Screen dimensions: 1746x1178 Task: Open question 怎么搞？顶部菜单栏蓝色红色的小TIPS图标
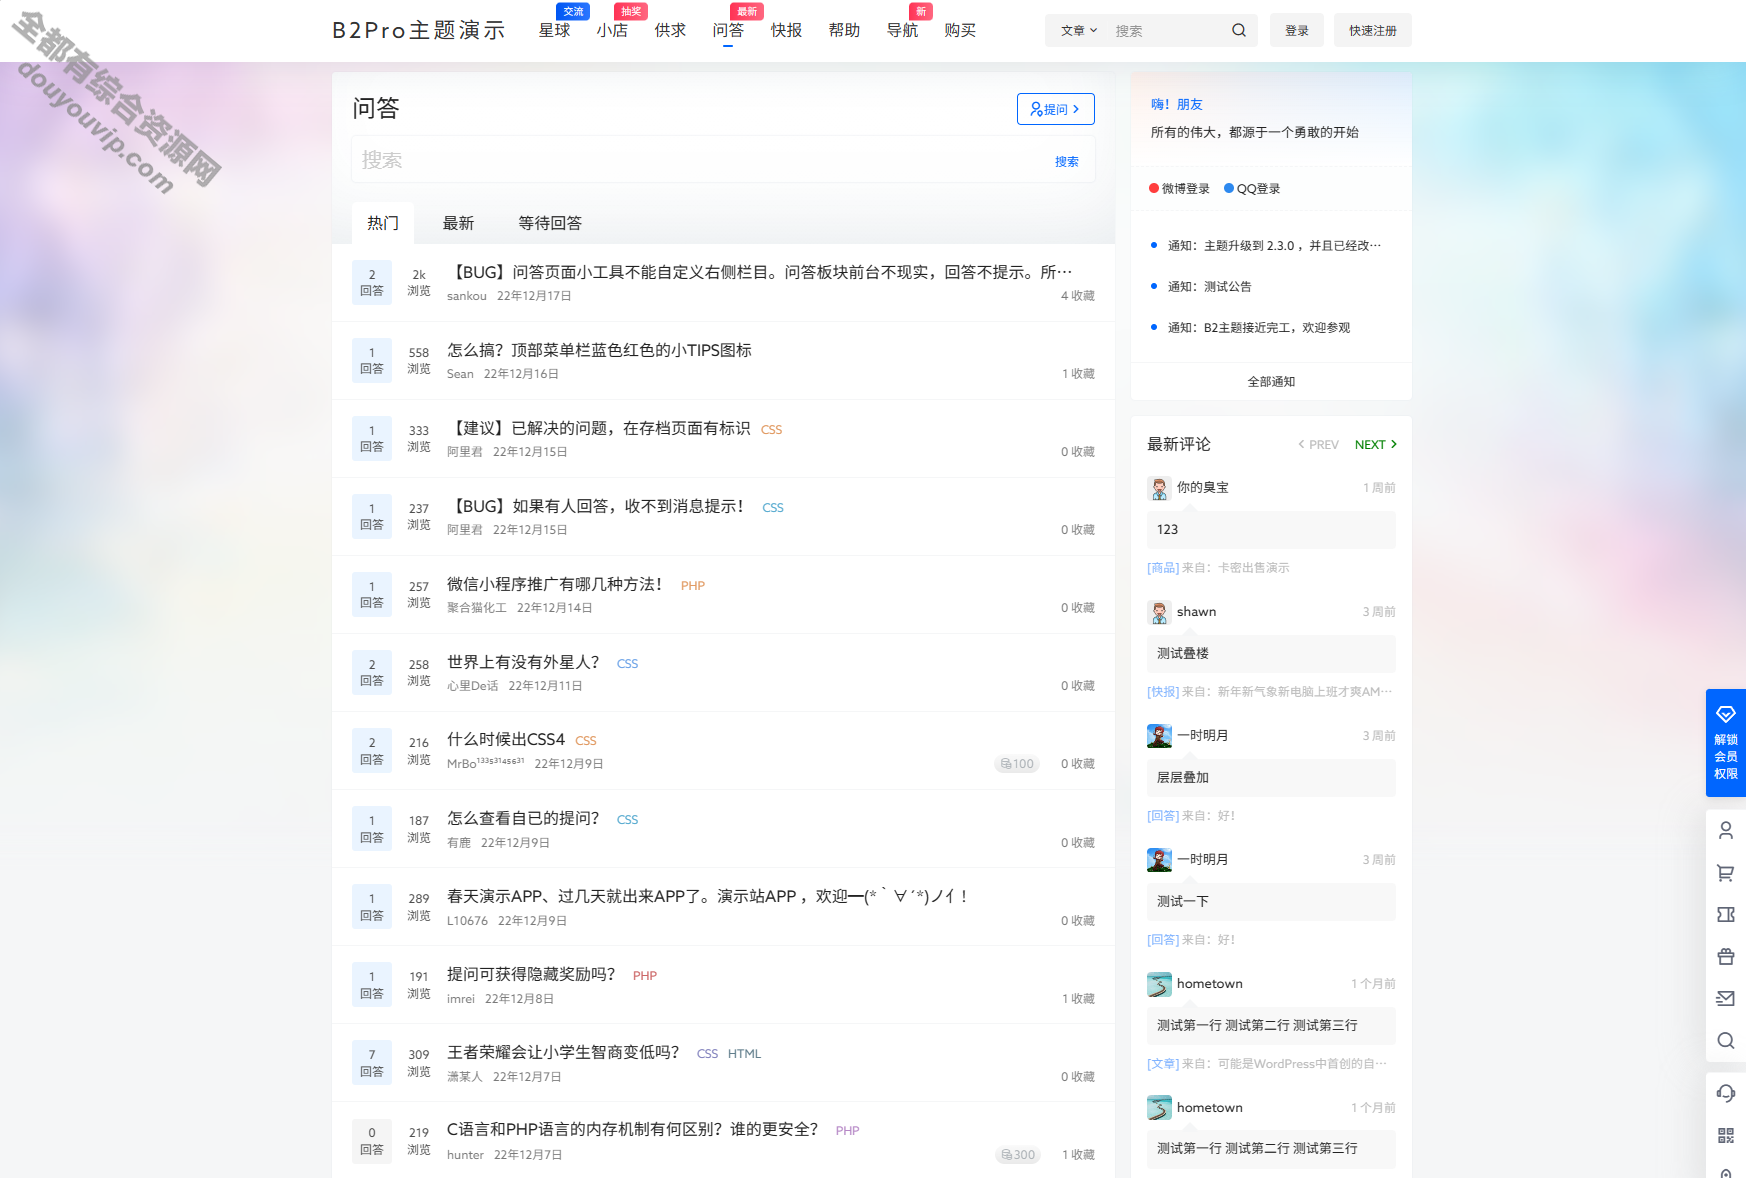pos(599,350)
